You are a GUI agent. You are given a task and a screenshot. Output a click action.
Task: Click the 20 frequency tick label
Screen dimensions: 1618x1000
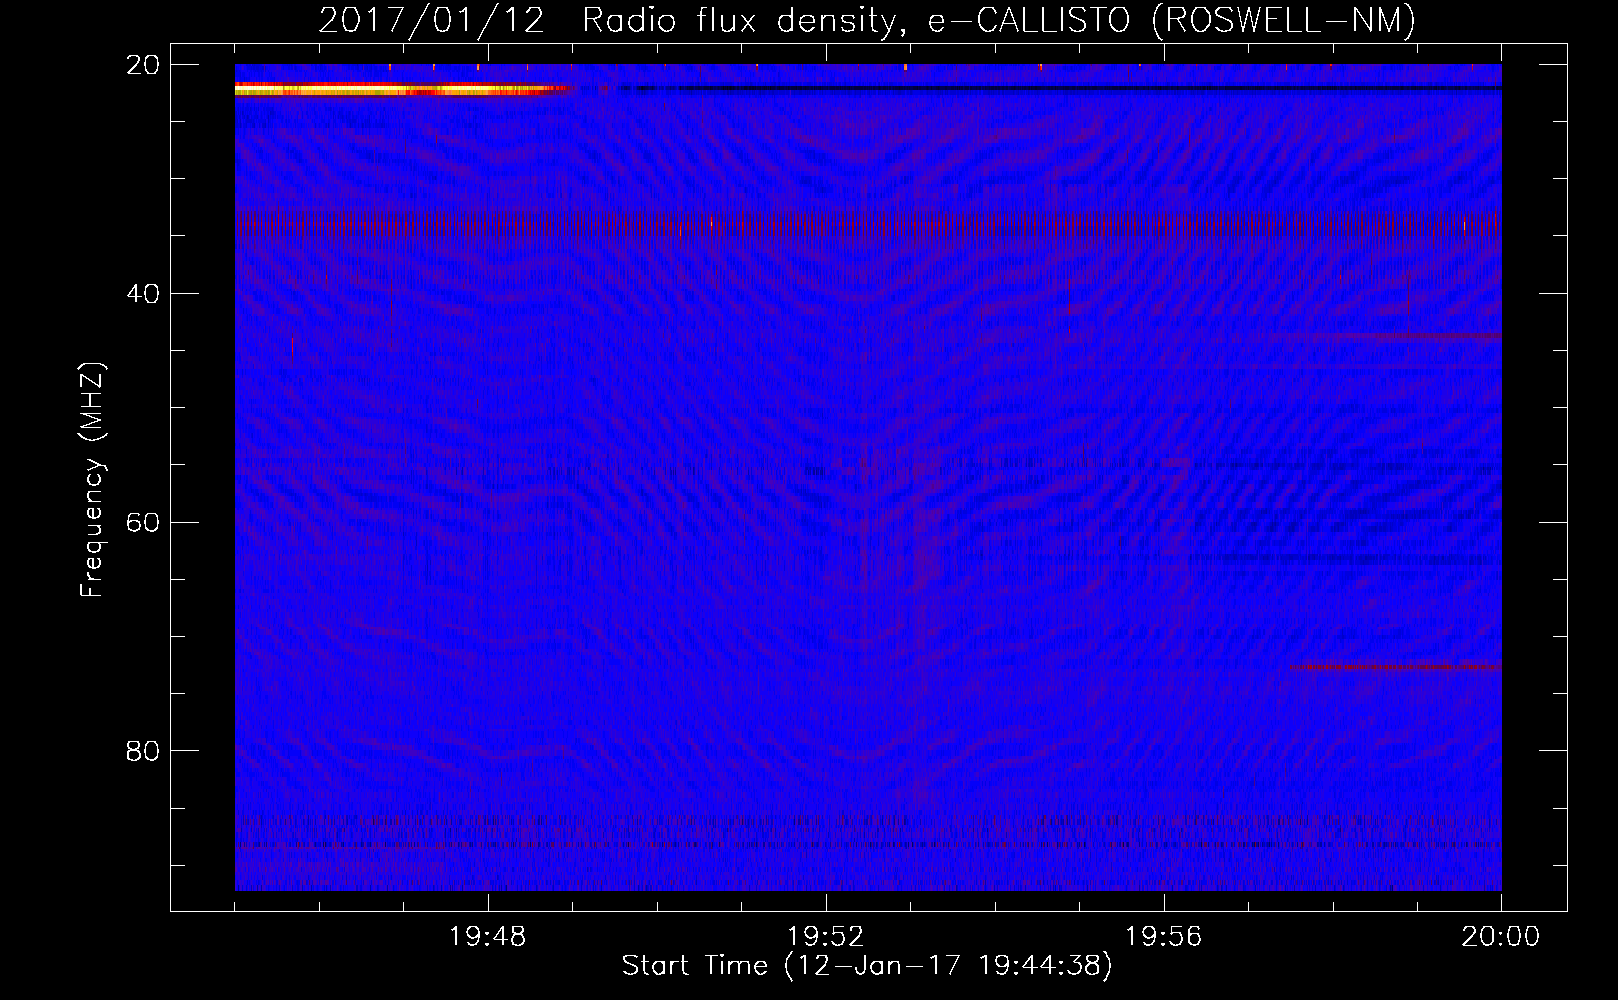point(142,65)
